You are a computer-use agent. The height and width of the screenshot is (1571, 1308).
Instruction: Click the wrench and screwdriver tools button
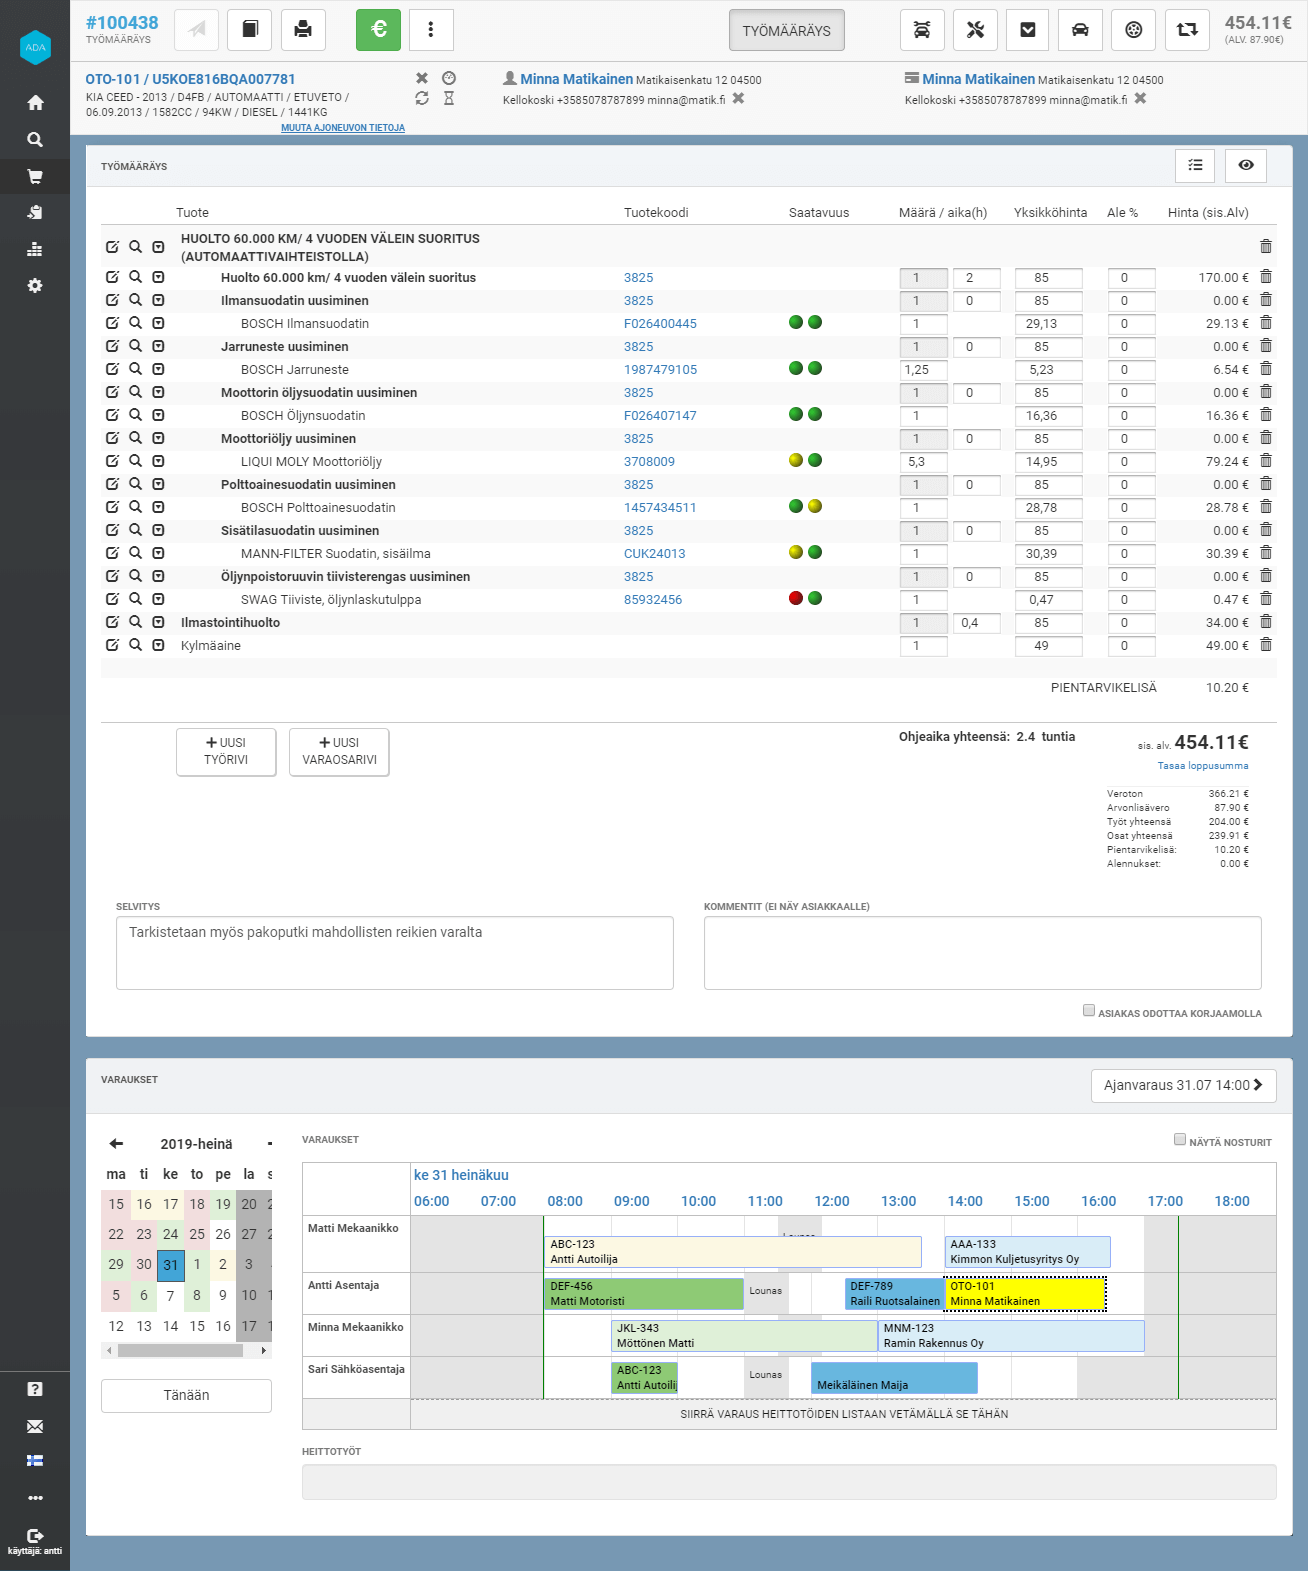tap(975, 30)
